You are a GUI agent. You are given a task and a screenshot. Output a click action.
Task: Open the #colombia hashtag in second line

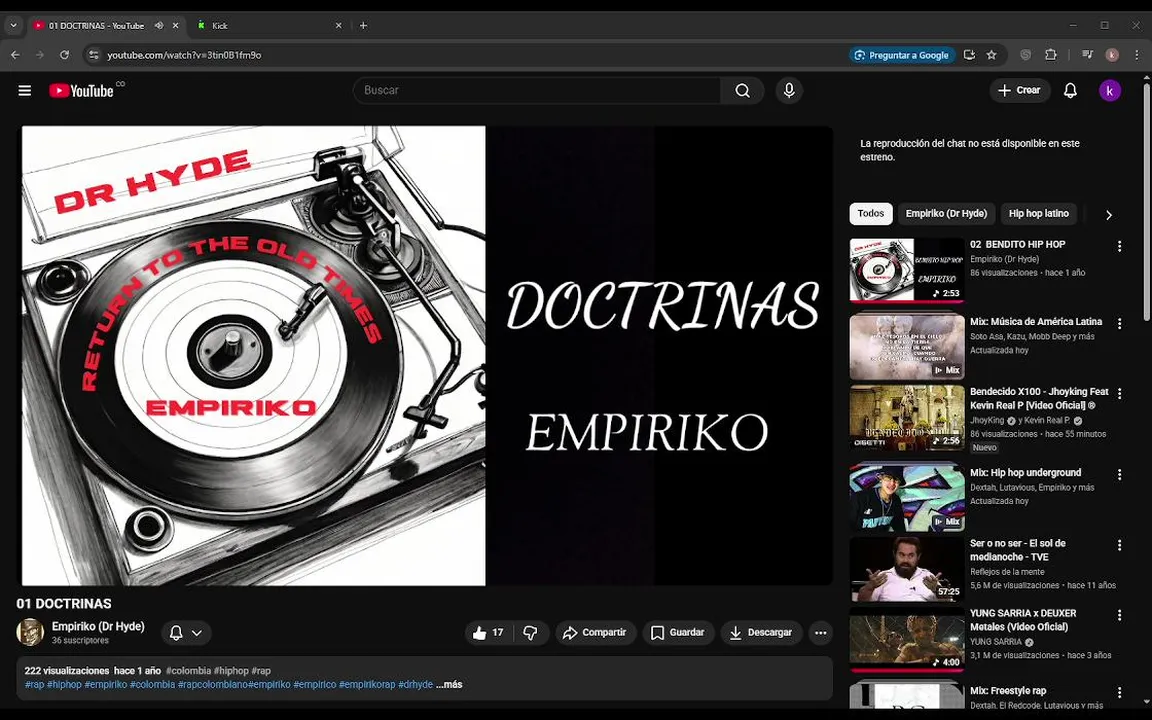click(x=152, y=685)
